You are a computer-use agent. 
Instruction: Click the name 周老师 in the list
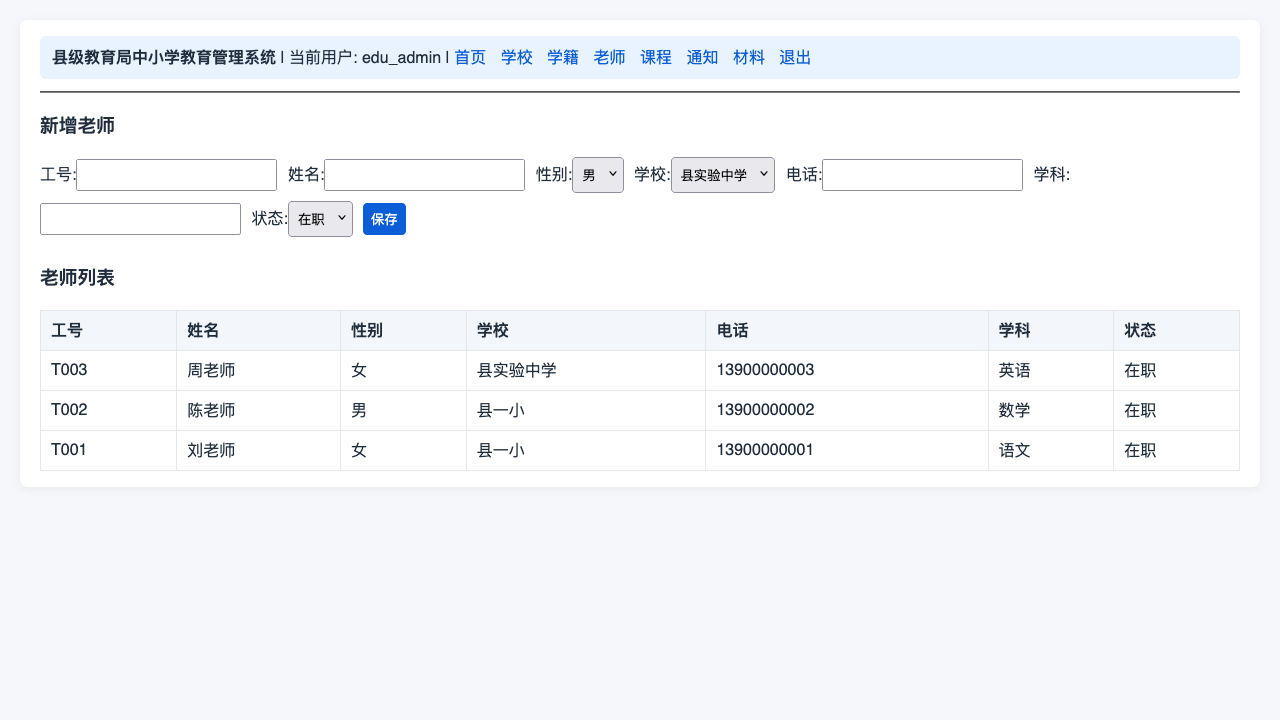211,370
